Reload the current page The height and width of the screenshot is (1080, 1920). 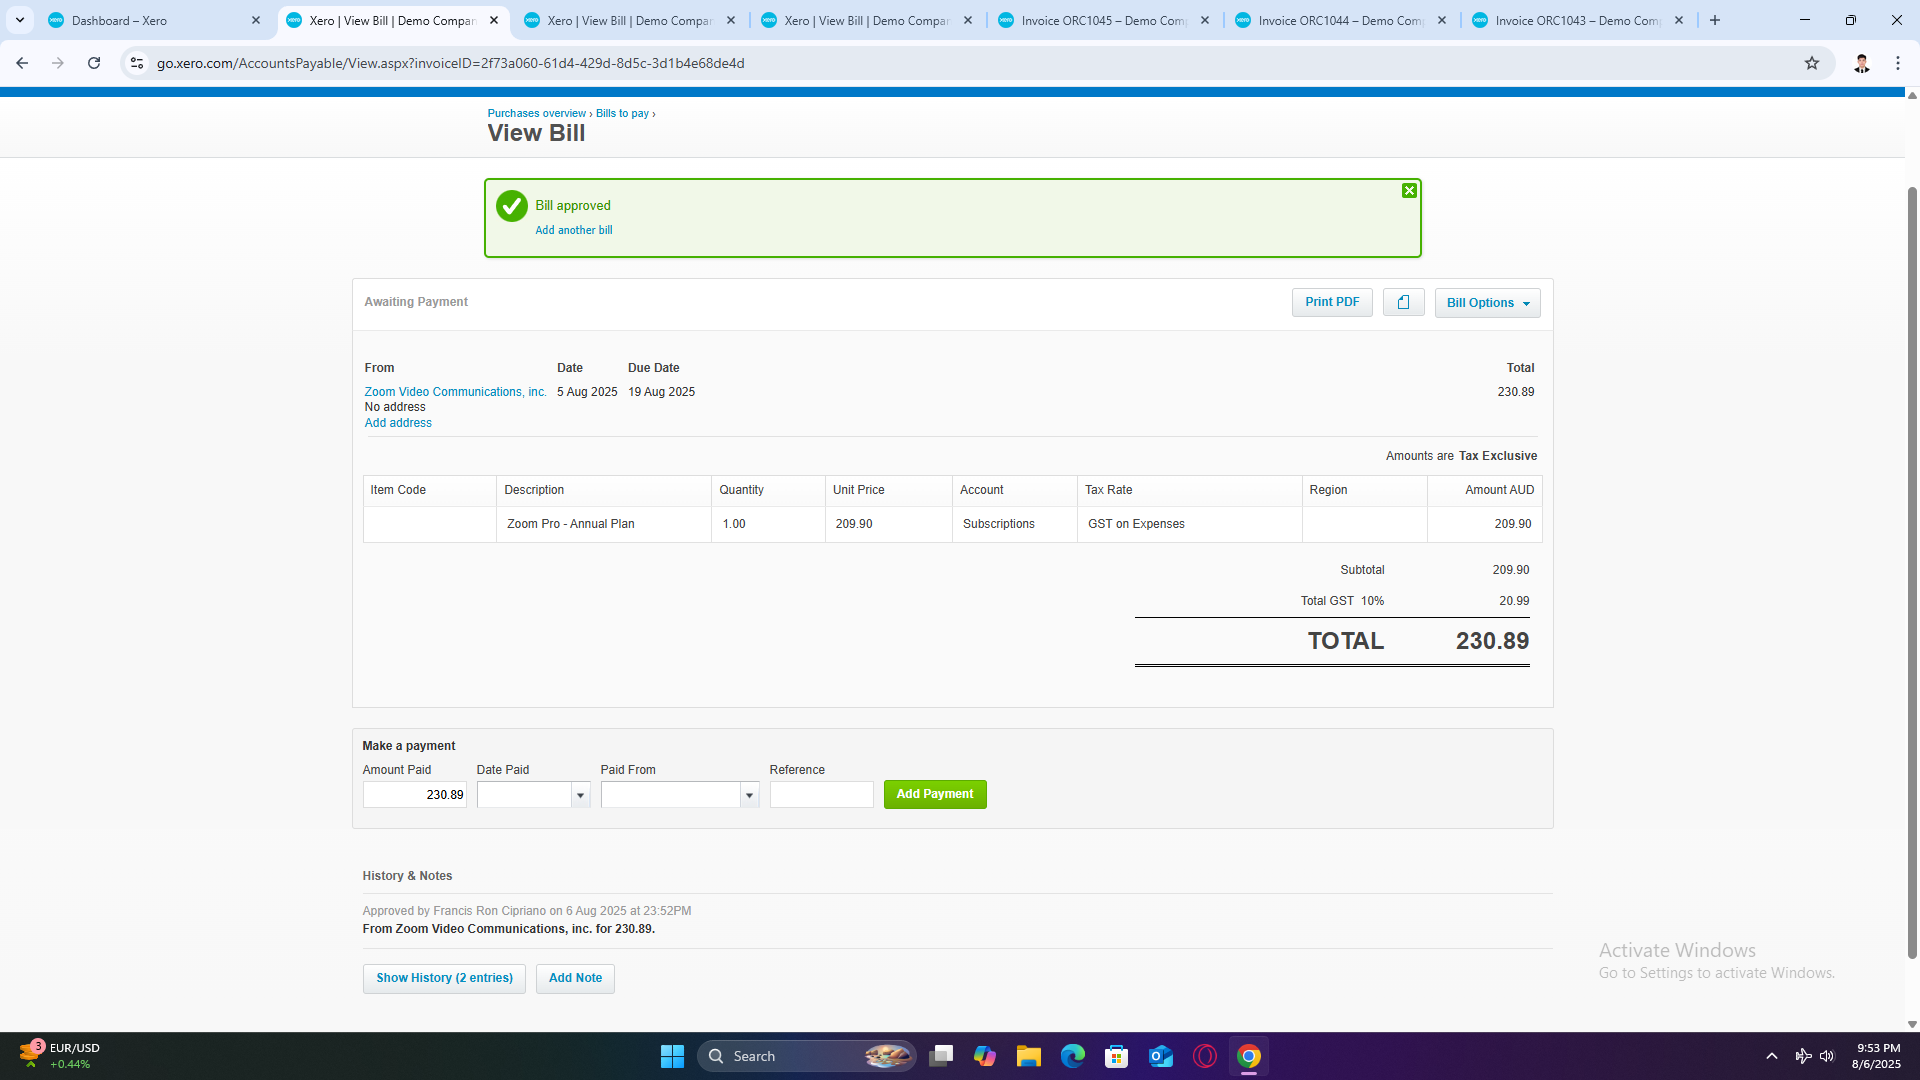pos(94,63)
